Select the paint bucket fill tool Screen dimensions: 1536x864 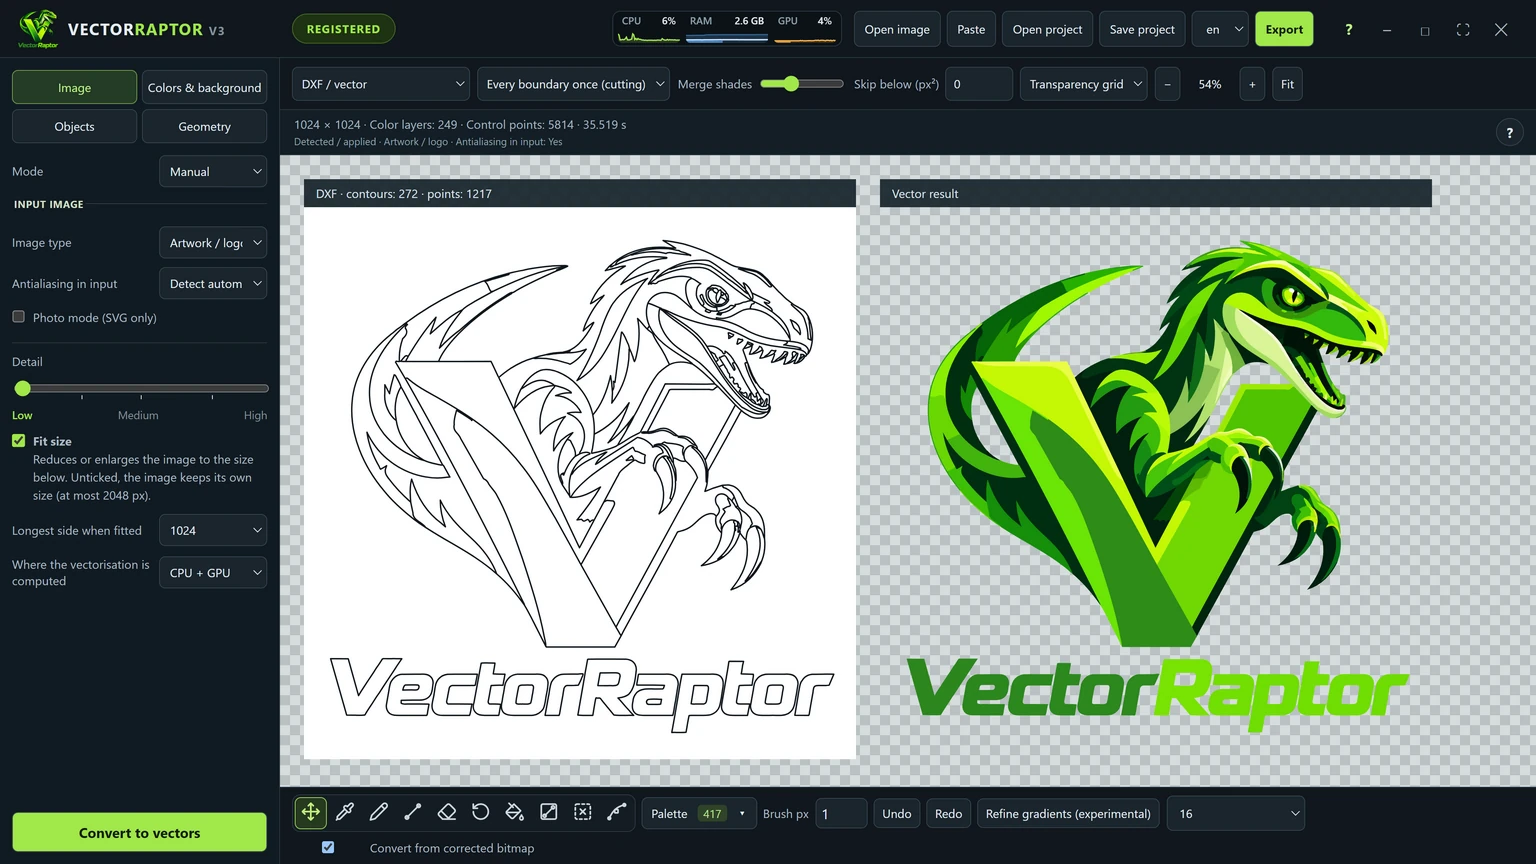[515, 813]
